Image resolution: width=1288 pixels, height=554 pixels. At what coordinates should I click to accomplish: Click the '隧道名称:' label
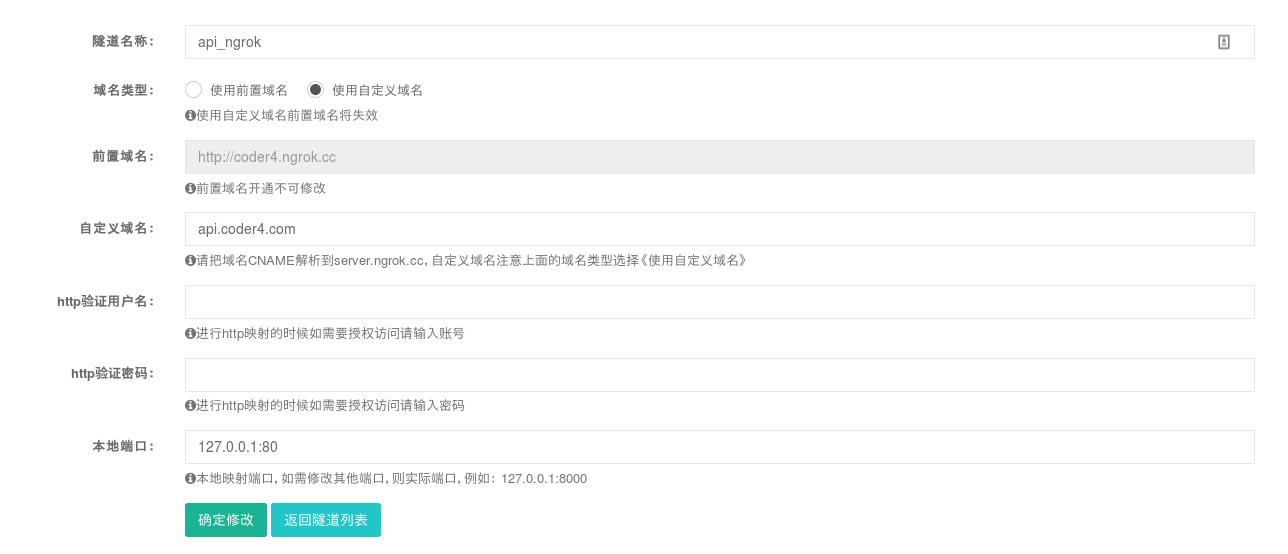(x=123, y=42)
